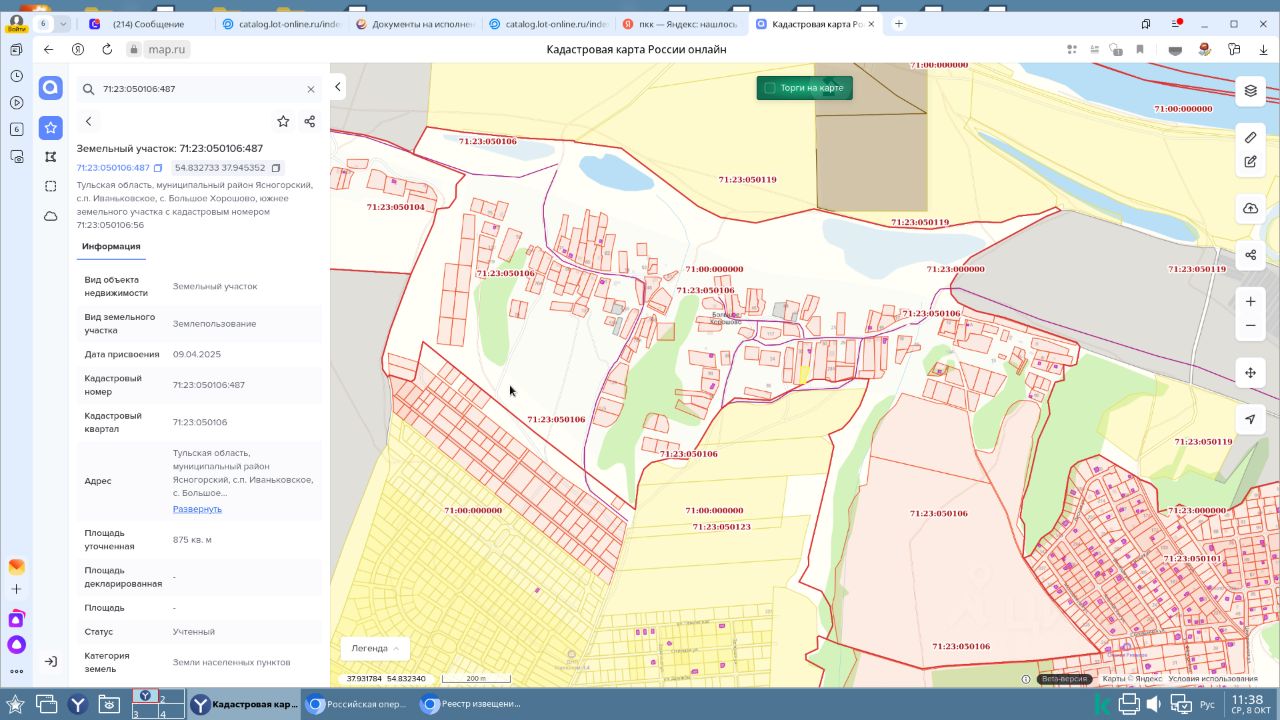The image size is (1280, 720).
Task: Click the cloud upload icon on map
Action: point(1250,209)
